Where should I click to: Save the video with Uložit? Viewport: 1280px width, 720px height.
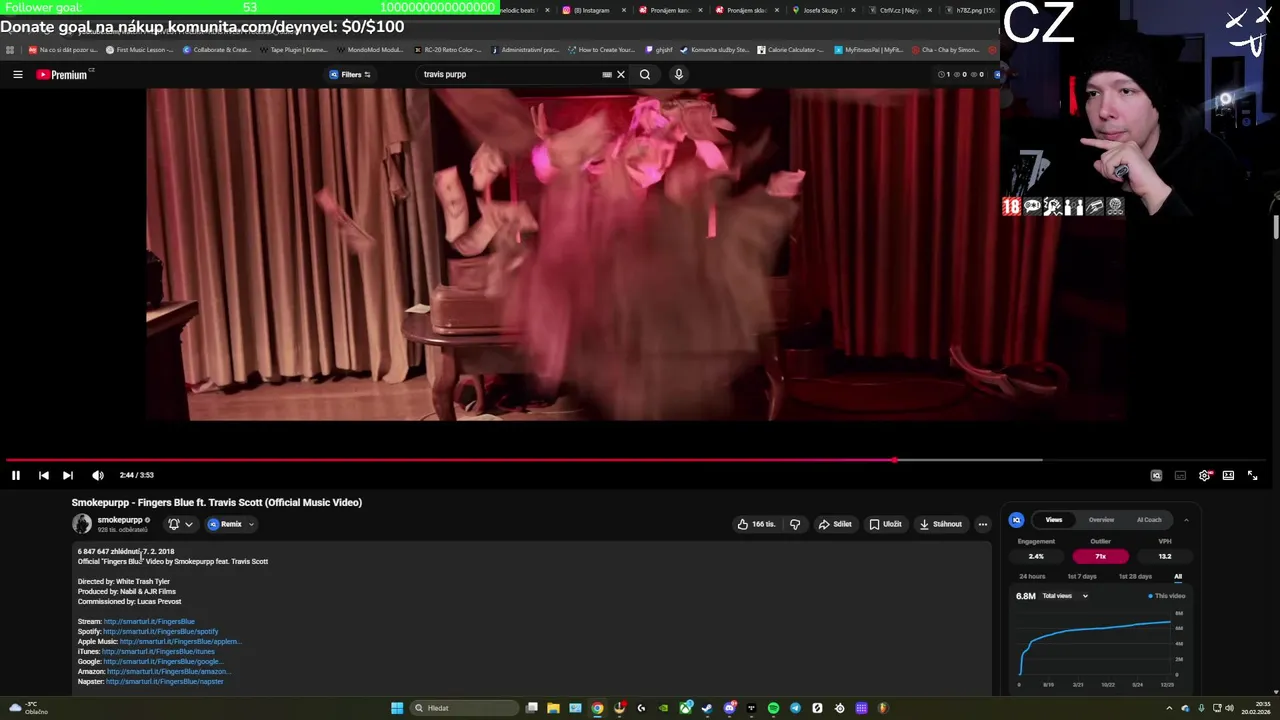tap(886, 524)
